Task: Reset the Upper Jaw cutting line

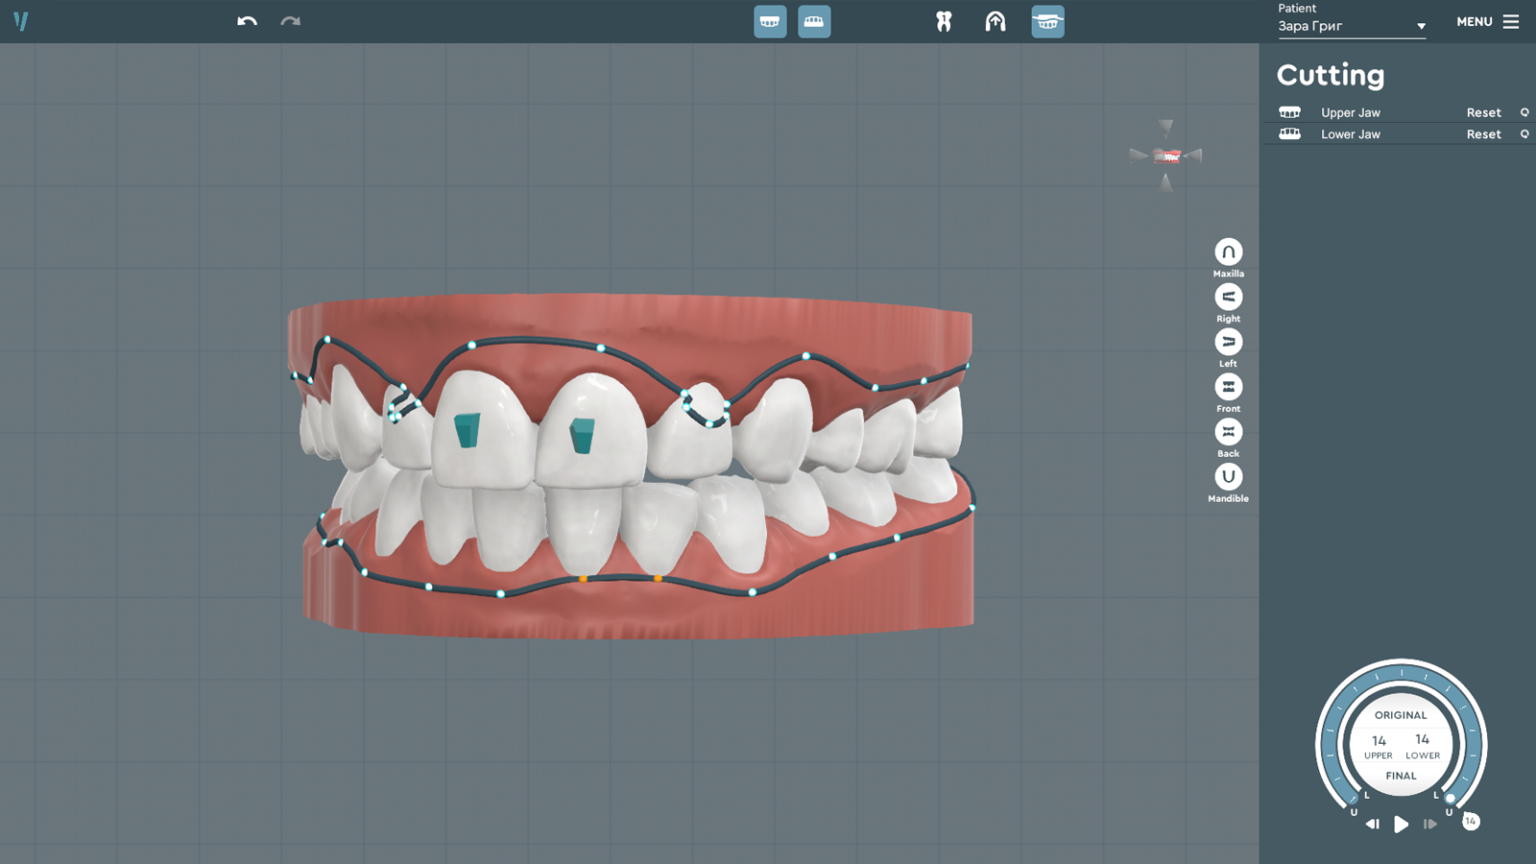Action: tap(1483, 113)
